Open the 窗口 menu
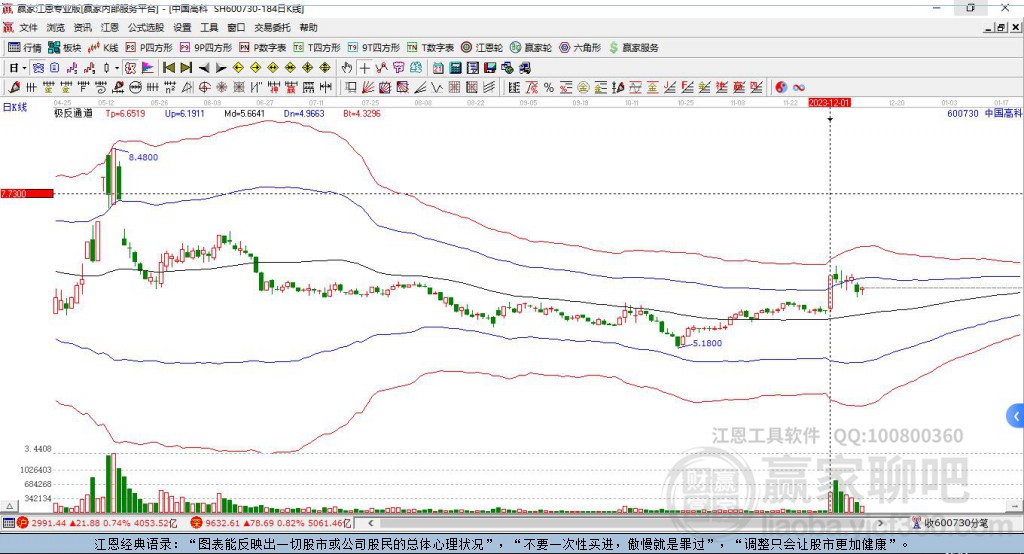This screenshot has height=554, width=1024. 236,27
